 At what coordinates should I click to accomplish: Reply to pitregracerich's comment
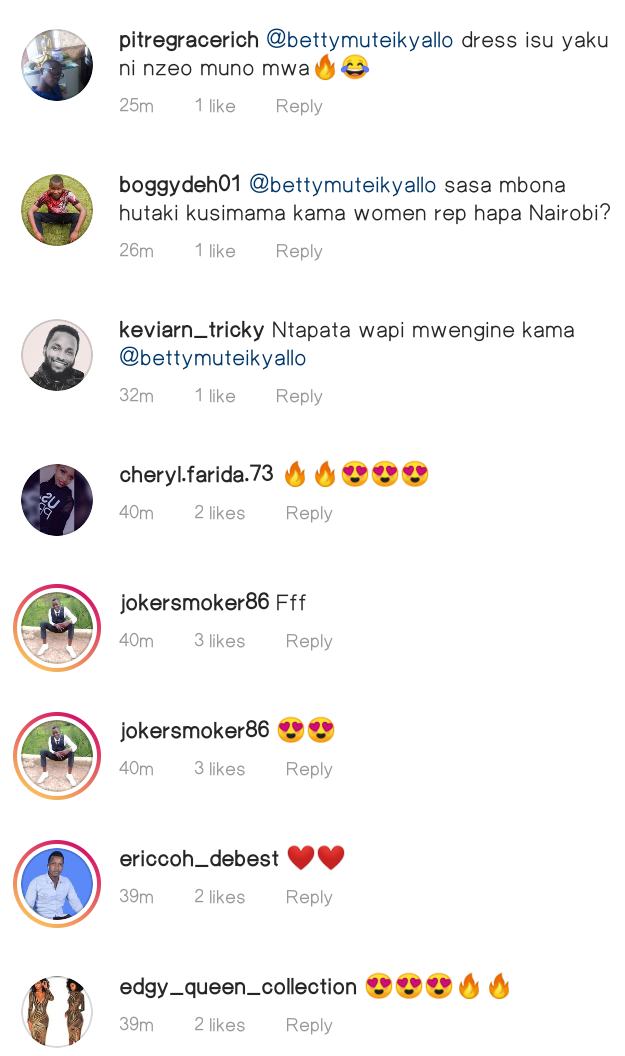coord(299,106)
